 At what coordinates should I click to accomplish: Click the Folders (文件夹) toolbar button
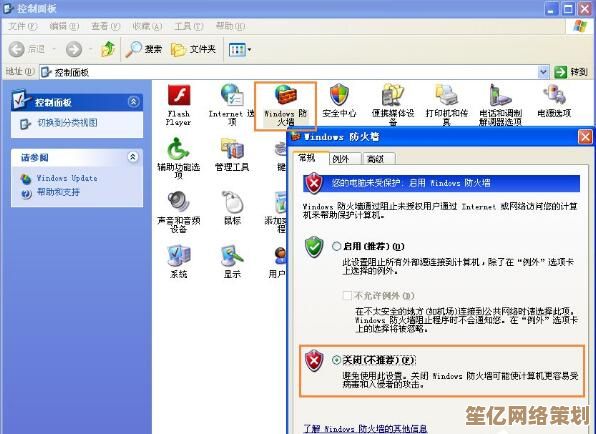tap(193, 49)
